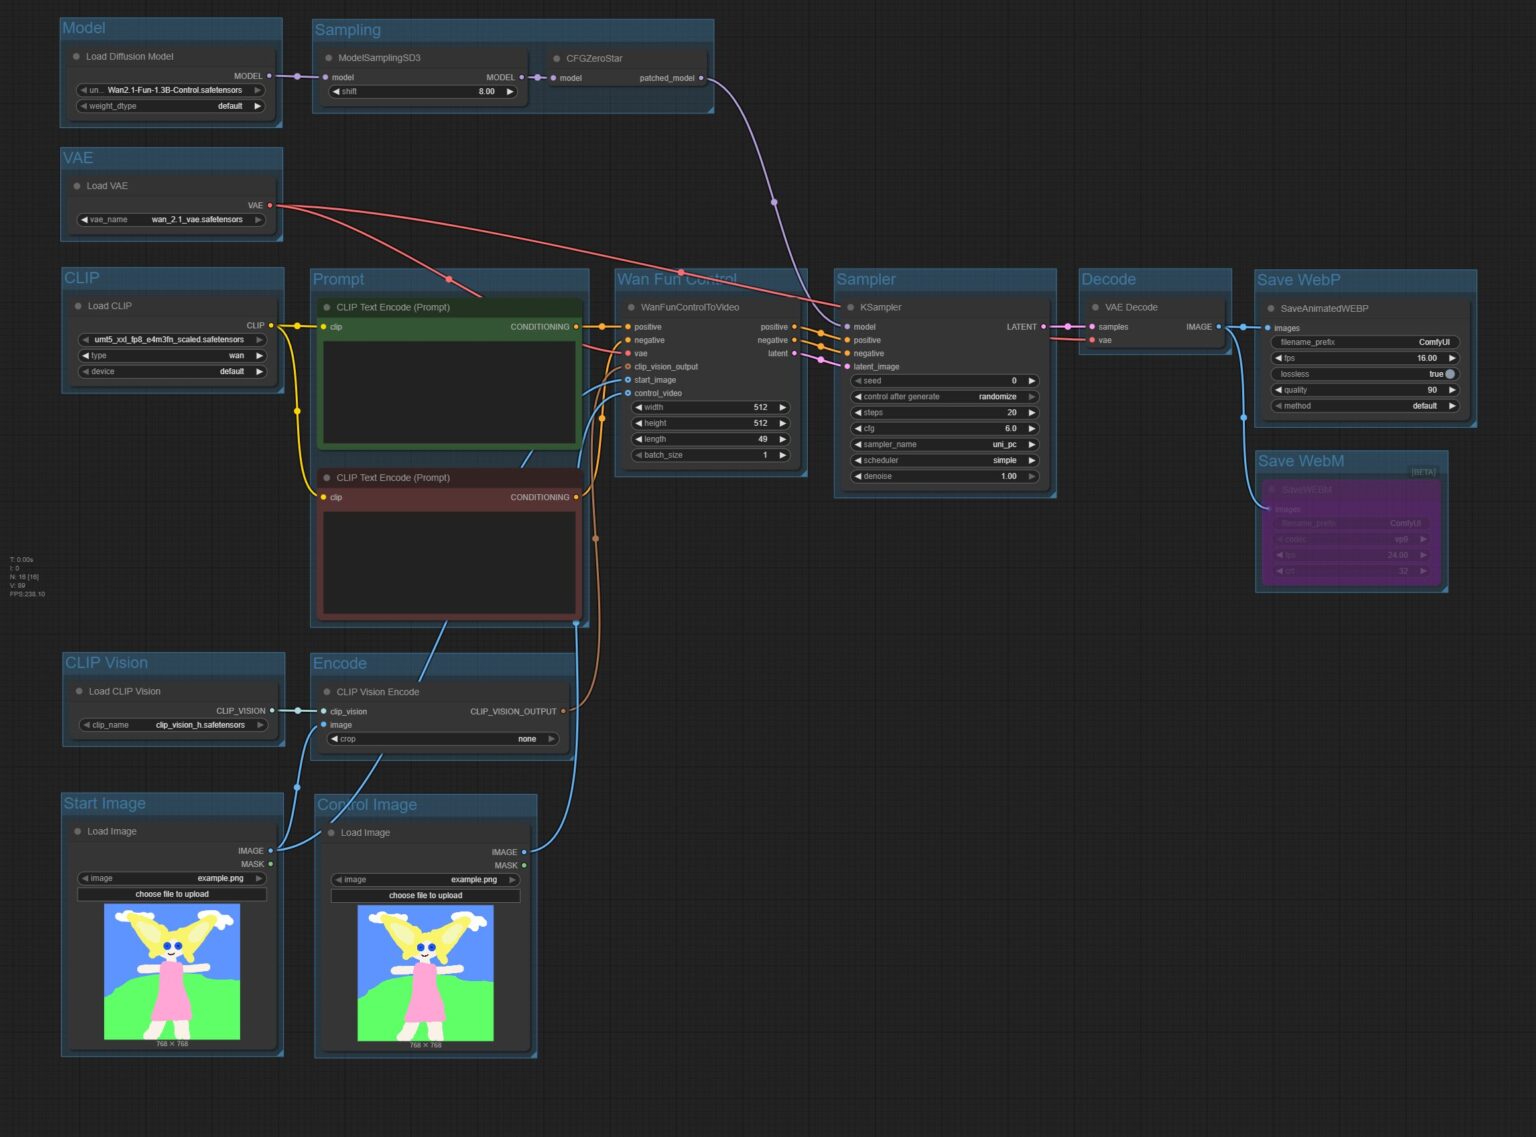
Task: Click the LATENT output port on KSampler
Action: pyautogui.click(x=1043, y=327)
